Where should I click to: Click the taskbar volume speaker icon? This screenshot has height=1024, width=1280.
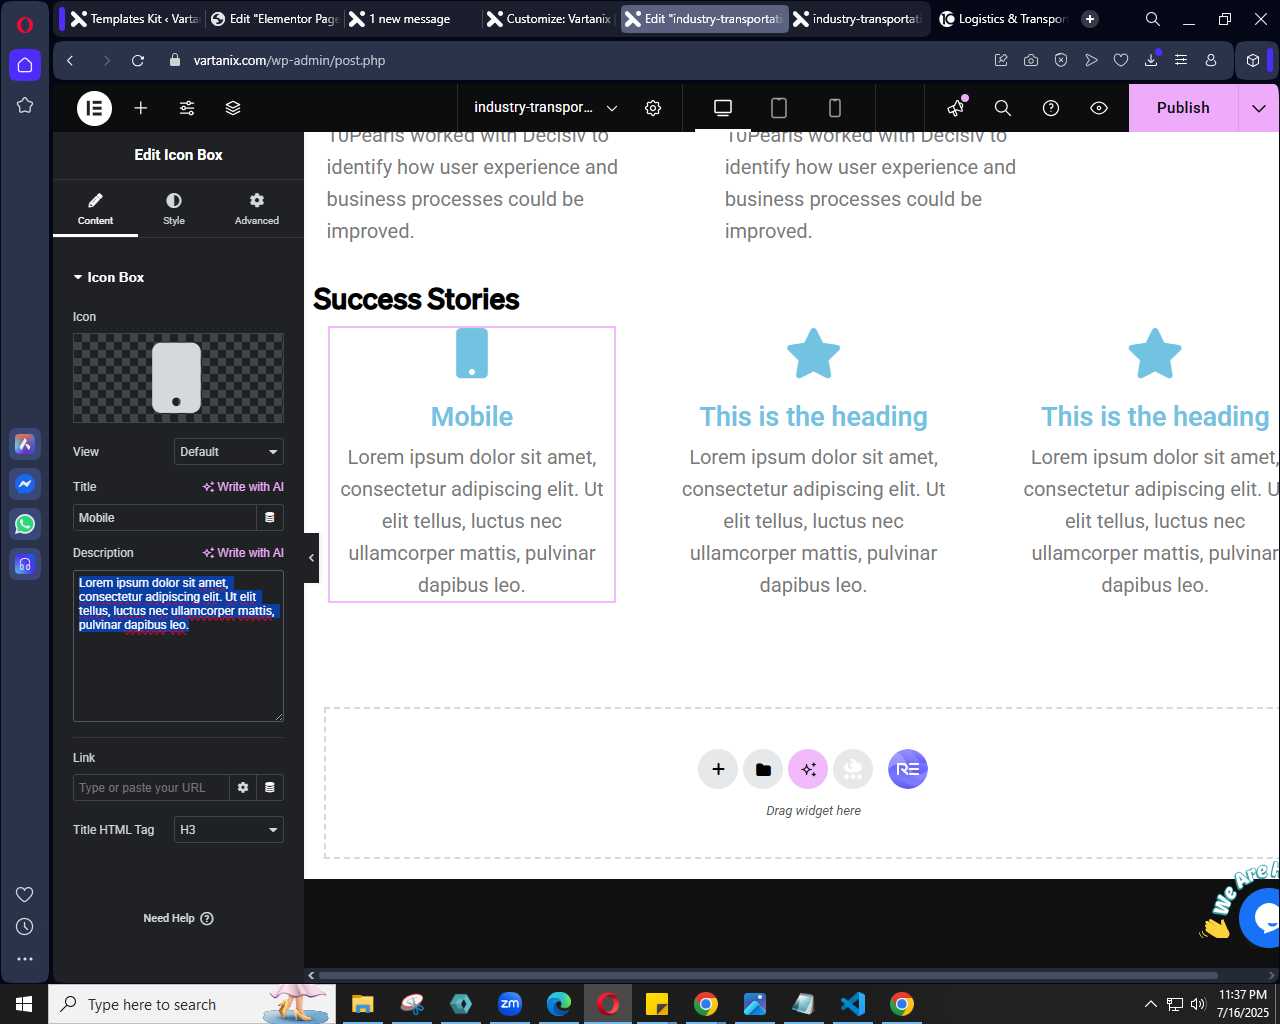pos(1198,1004)
